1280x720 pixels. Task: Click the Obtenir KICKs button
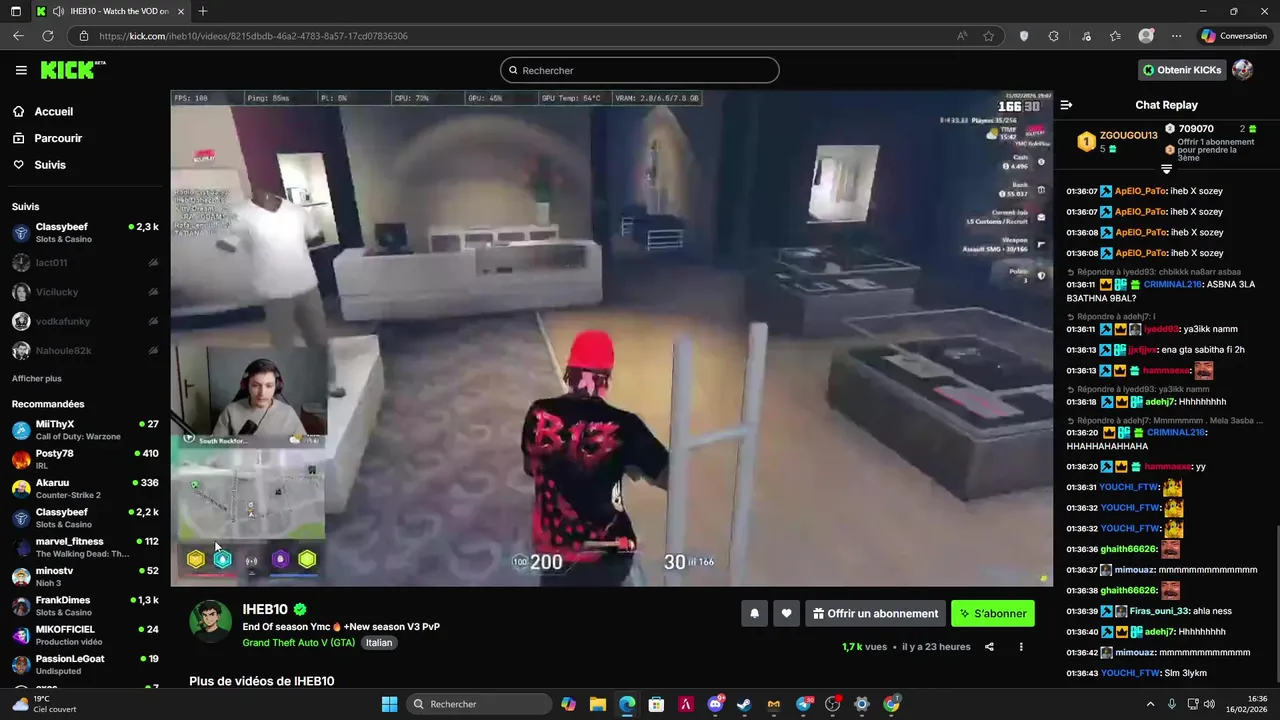point(1182,70)
